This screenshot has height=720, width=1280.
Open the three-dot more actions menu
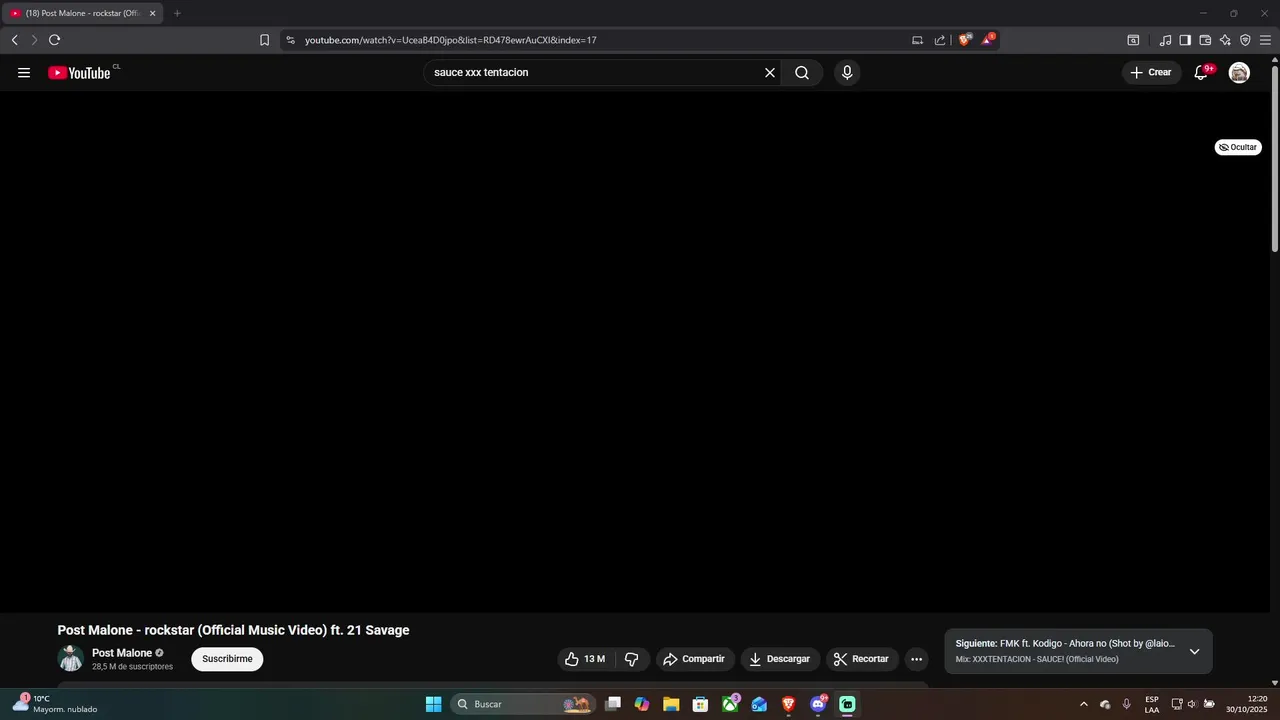coord(916,659)
